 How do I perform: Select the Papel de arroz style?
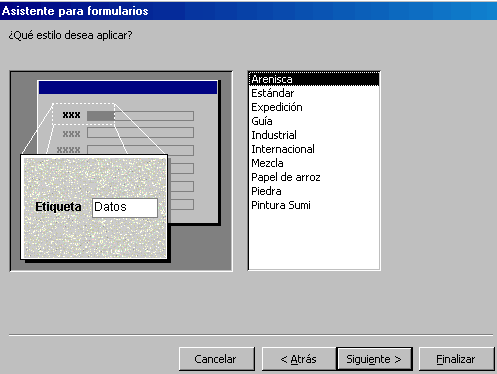click(314, 177)
